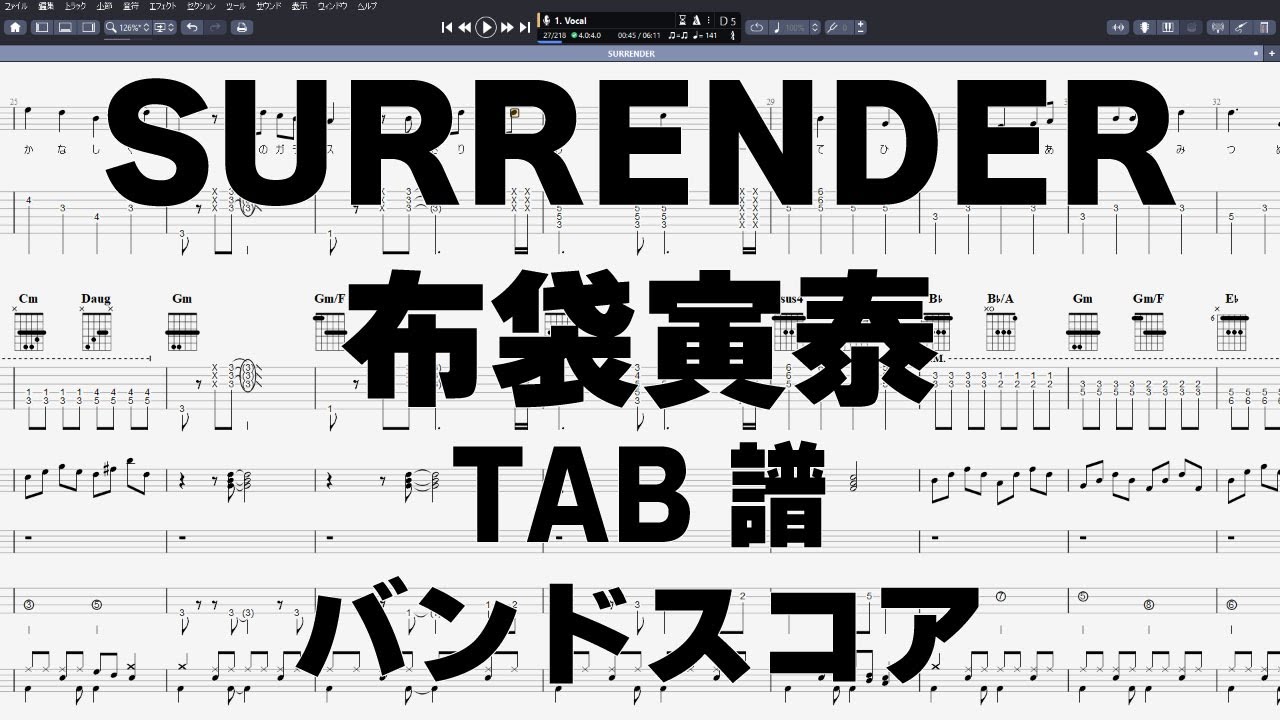Toggle loop playback

click(x=757, y=28)
